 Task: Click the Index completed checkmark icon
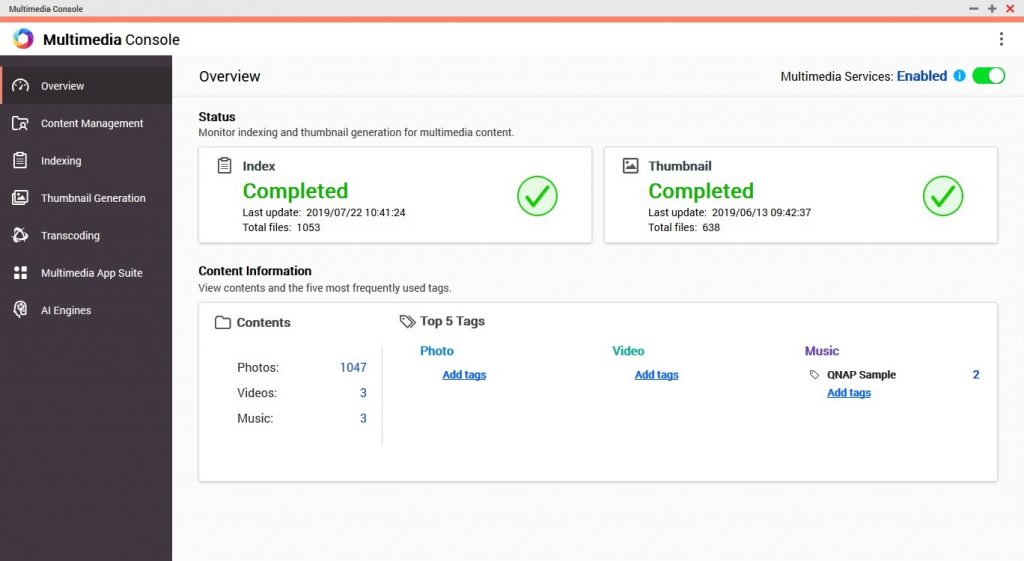click(x=537, y=196)
